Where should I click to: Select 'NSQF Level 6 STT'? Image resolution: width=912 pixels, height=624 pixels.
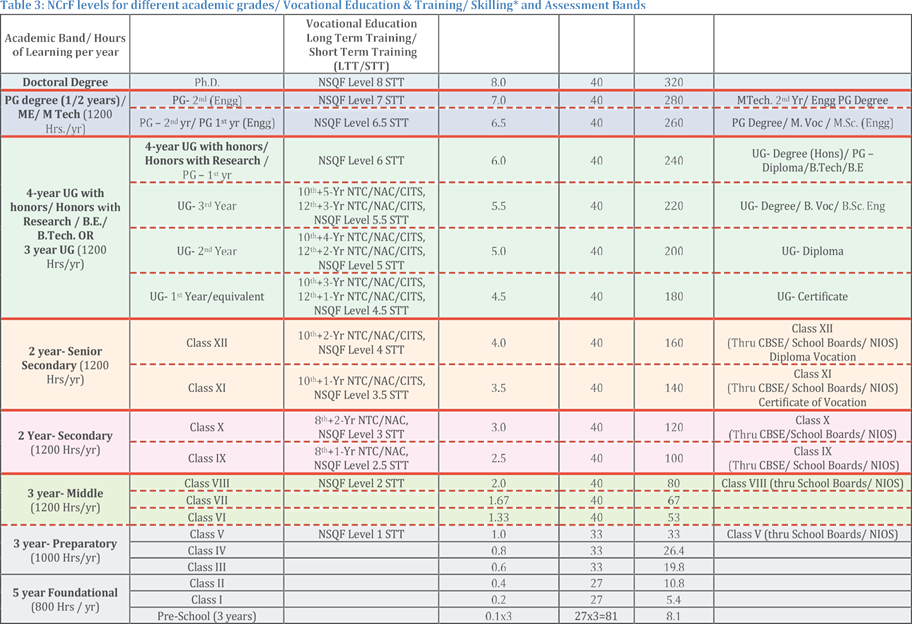[x=361, y=161]
